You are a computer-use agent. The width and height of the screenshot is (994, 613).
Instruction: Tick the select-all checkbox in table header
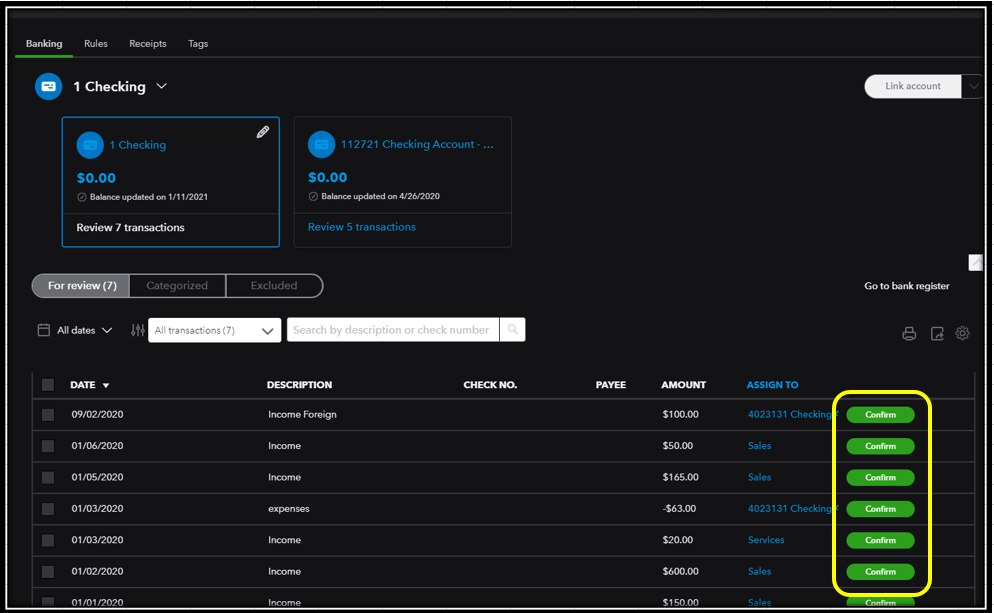pos(48,385)
